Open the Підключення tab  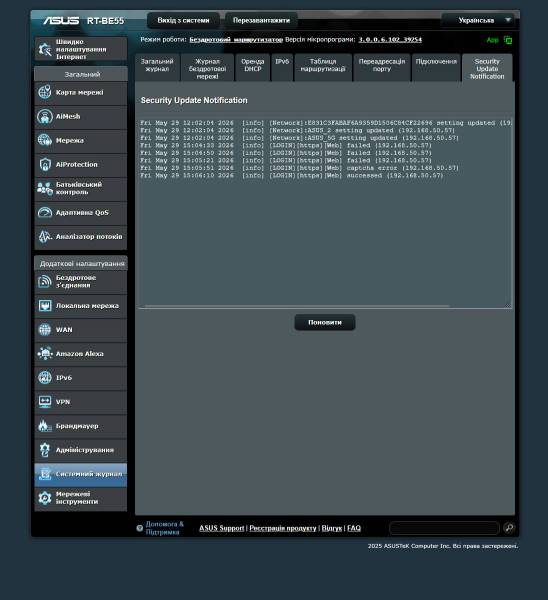(x=436, y=68)
